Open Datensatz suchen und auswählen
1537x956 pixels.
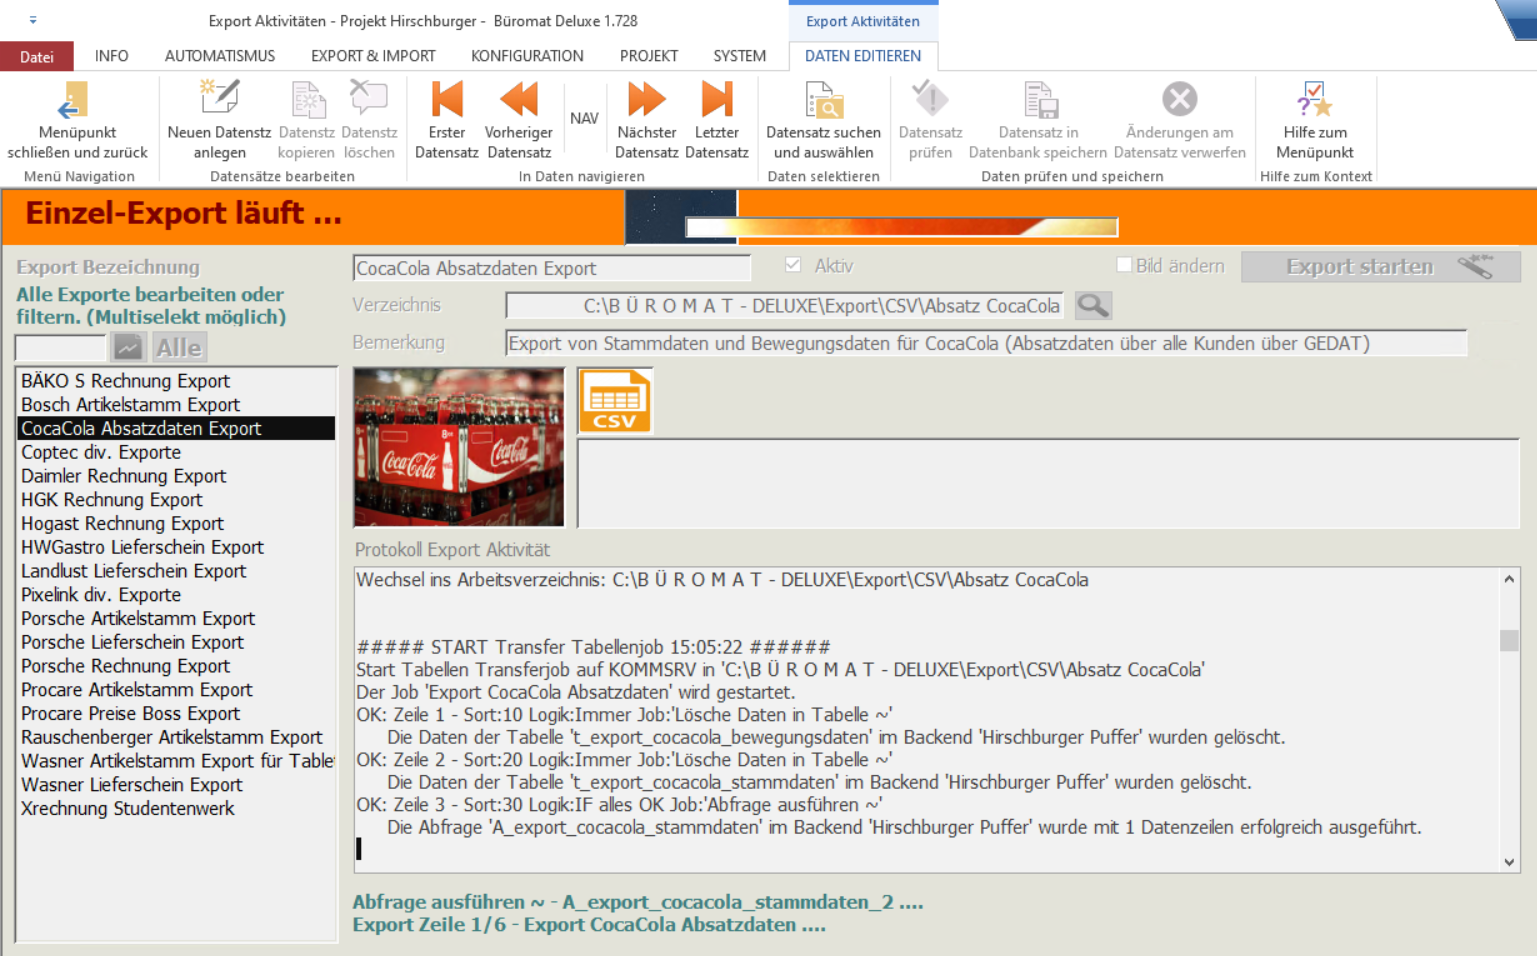tap(823, 101)
